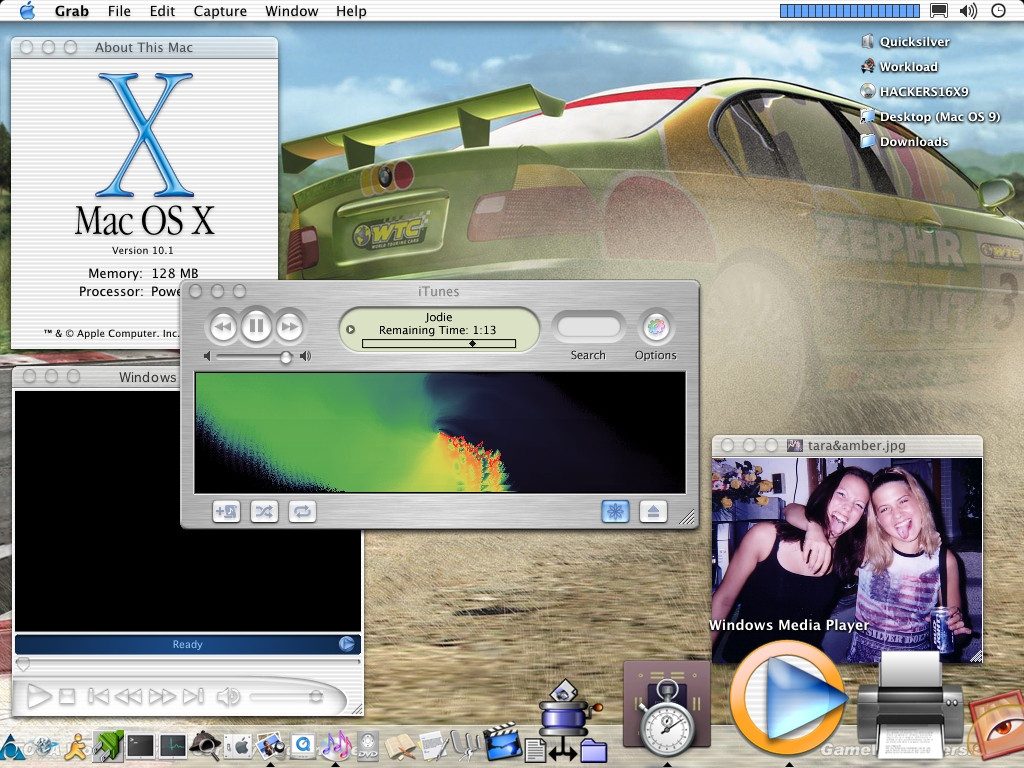This screenshot has height=768, width=1024.
Task: Select the Quicksilver desktop drive
Action: coord(905,41)
